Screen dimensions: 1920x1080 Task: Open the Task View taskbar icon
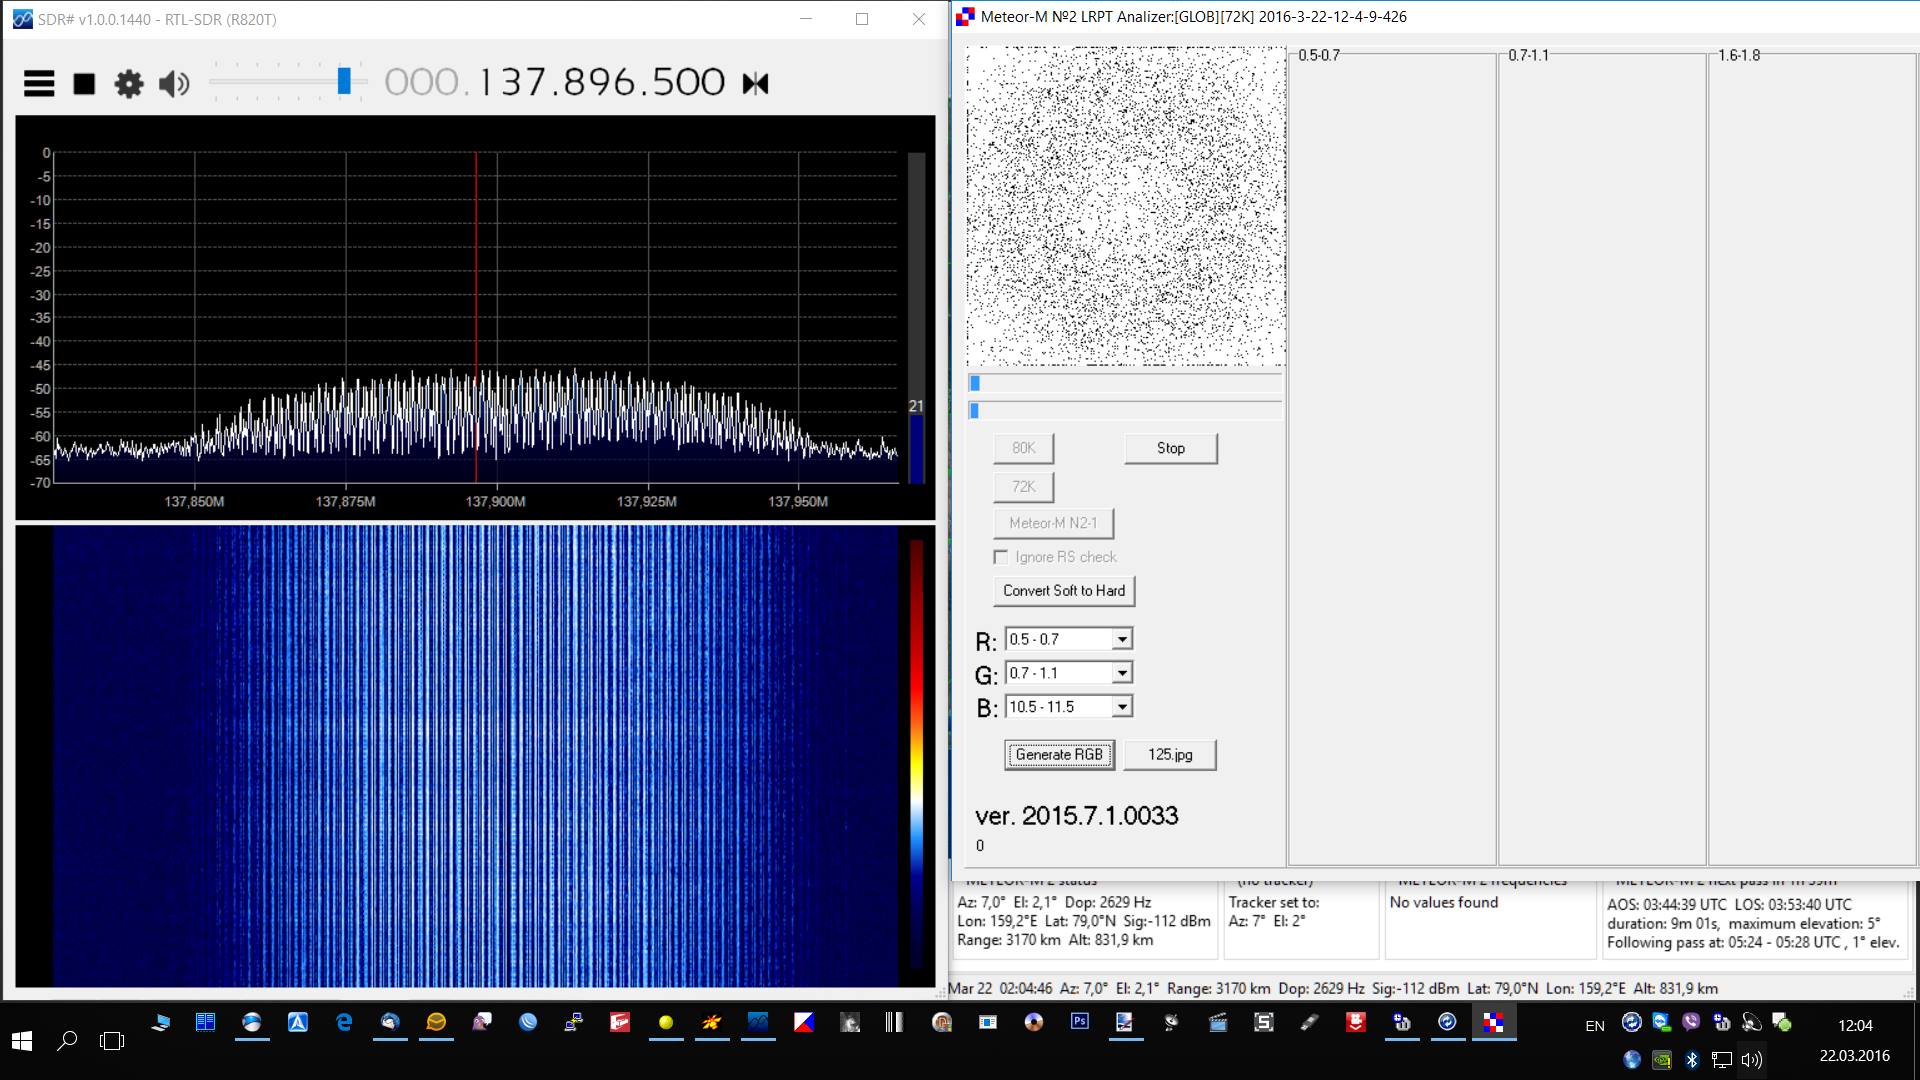coord(112,1041)
